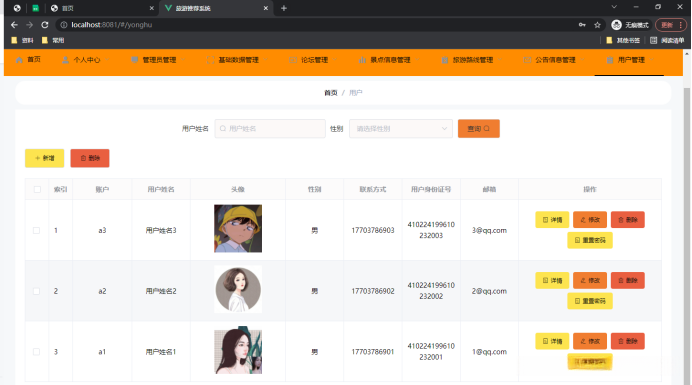
Task: Check the checkbox for row a2
Action: tap(37, 291)
